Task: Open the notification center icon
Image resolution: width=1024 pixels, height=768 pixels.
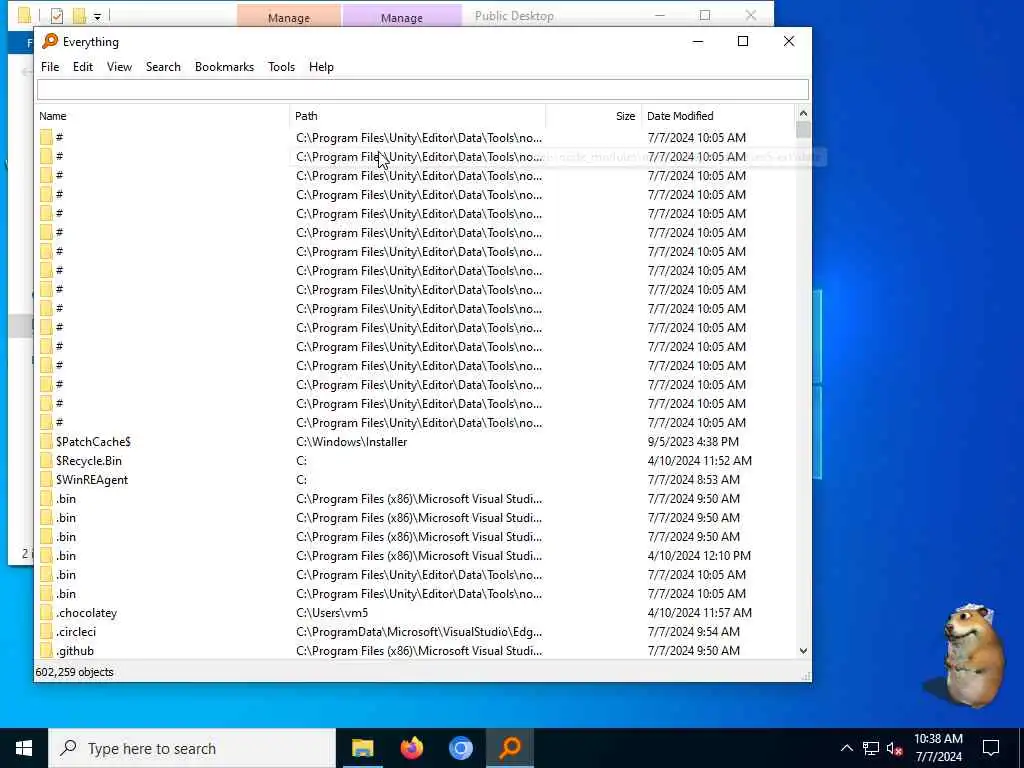Action: (991, 748)
